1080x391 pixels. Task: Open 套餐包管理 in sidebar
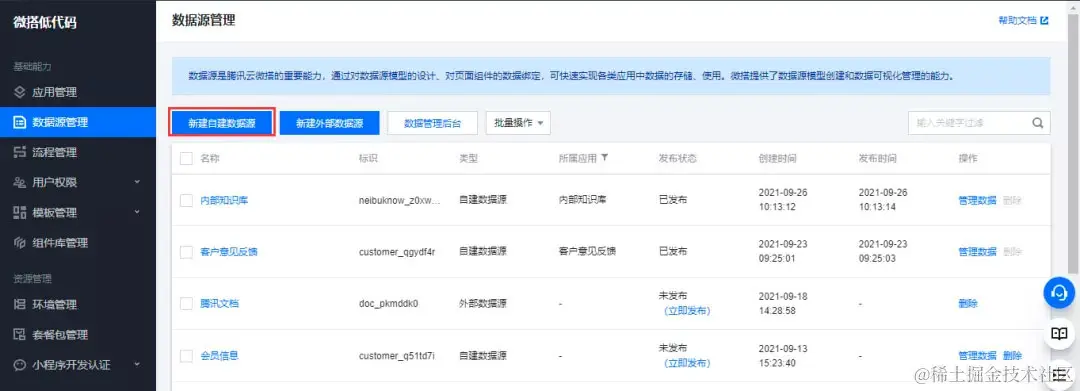pos(78,335)
